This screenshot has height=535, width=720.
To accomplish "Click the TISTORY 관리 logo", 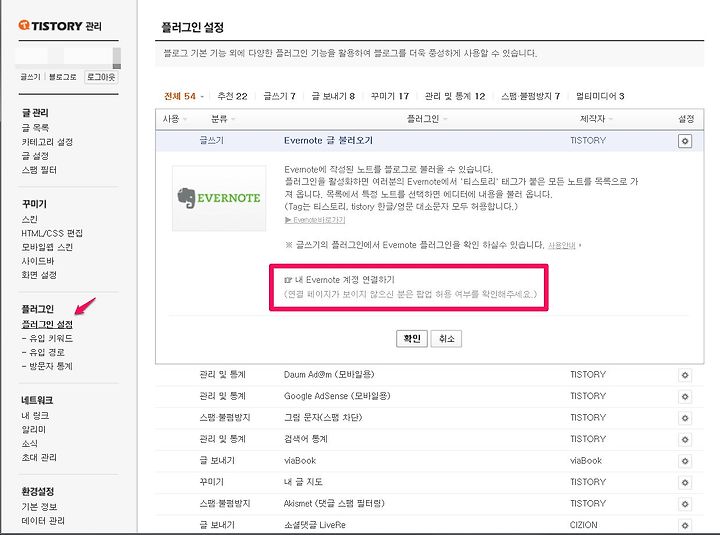I will 60,26.
